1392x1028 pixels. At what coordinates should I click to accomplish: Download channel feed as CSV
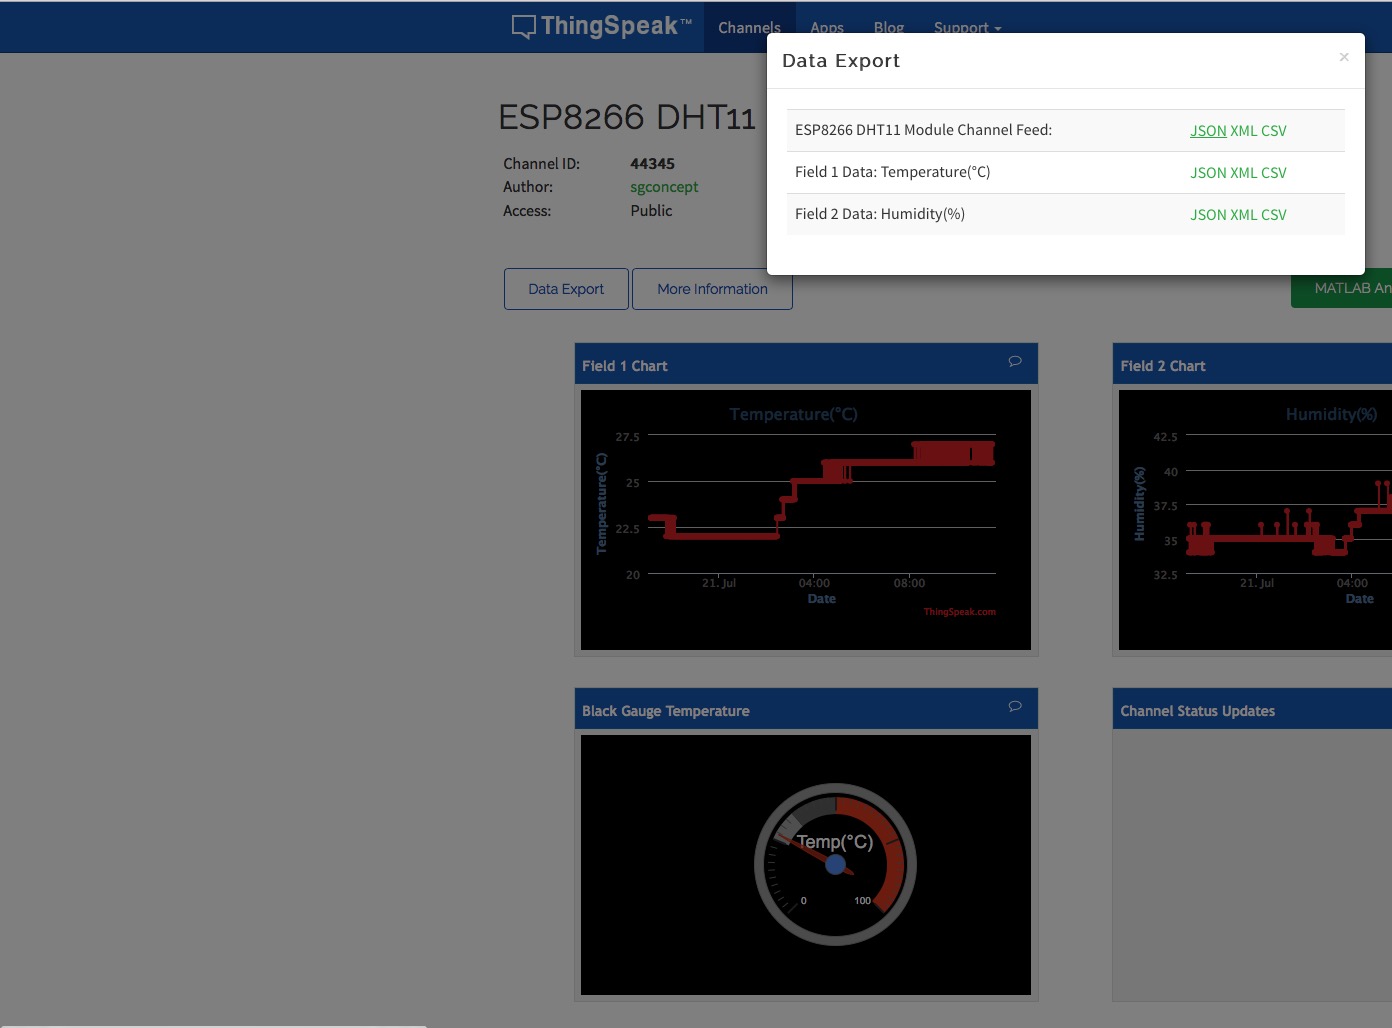(1274, 131)
